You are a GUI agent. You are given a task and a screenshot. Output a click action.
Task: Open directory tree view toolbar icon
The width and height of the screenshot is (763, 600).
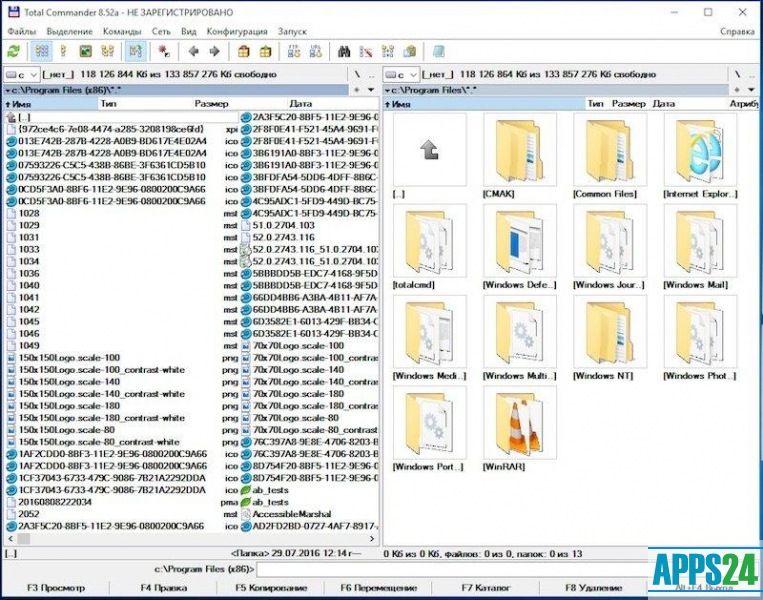(107, 52)
